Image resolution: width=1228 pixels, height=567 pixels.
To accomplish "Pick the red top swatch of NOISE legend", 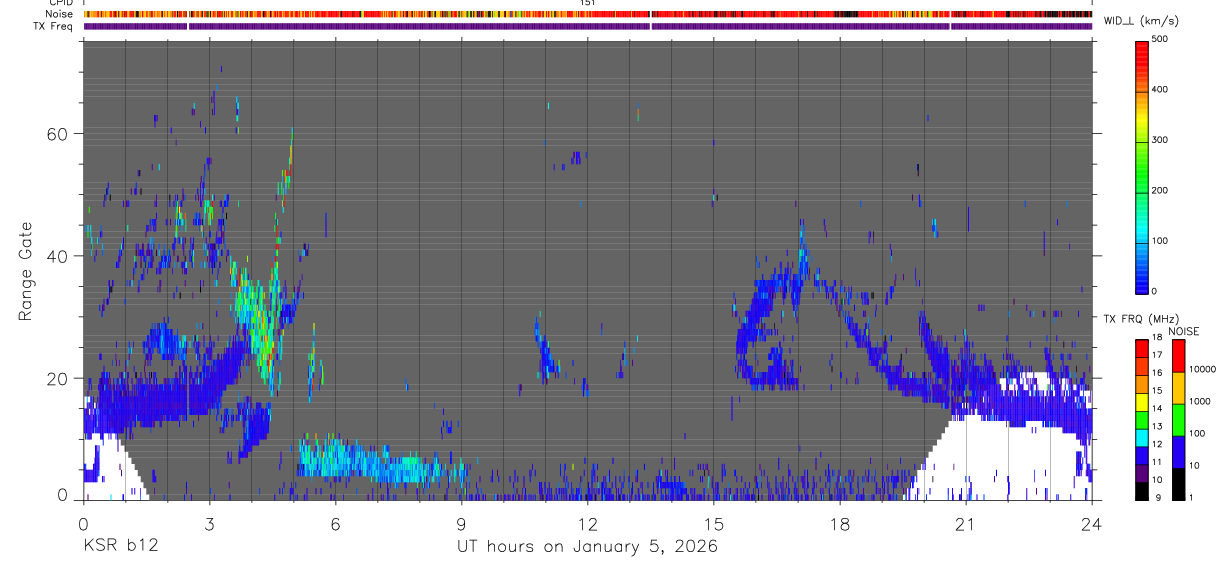I will click(x=1179, y=356).
